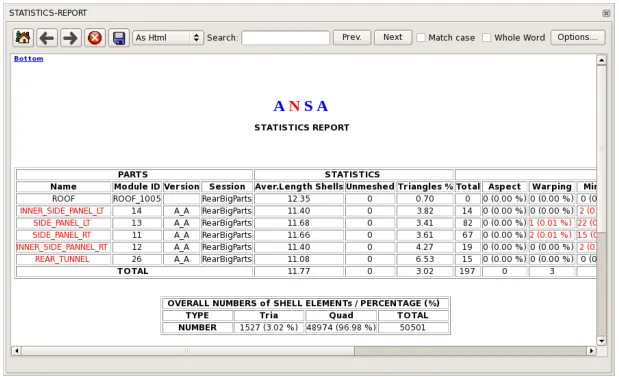Navigate back with the left arrow

tap(47, 38)
